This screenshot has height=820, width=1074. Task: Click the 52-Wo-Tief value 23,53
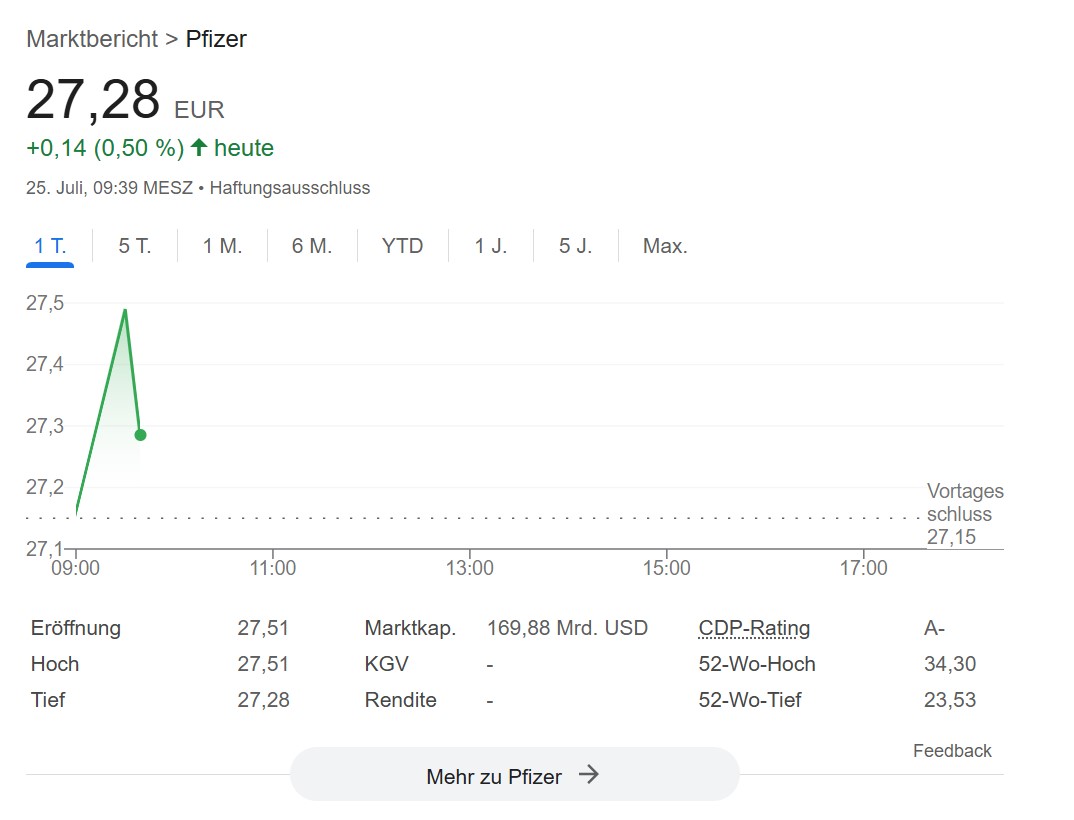pos(950,700)
